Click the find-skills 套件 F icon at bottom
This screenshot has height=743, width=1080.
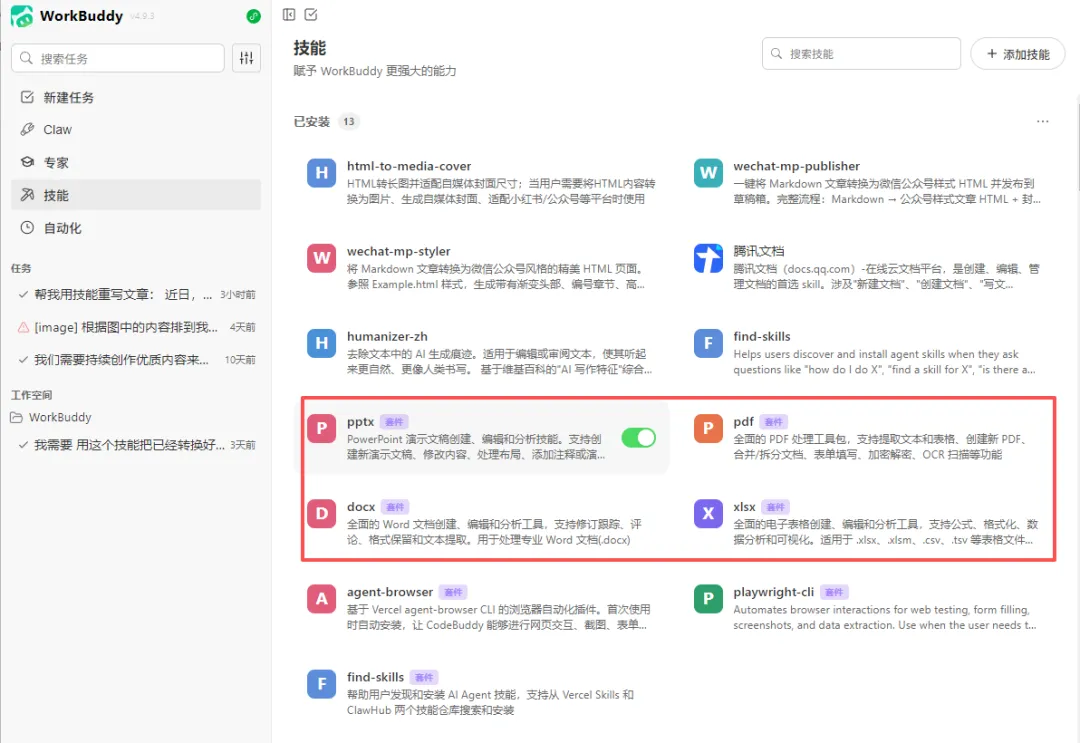(x=322, y=684)
